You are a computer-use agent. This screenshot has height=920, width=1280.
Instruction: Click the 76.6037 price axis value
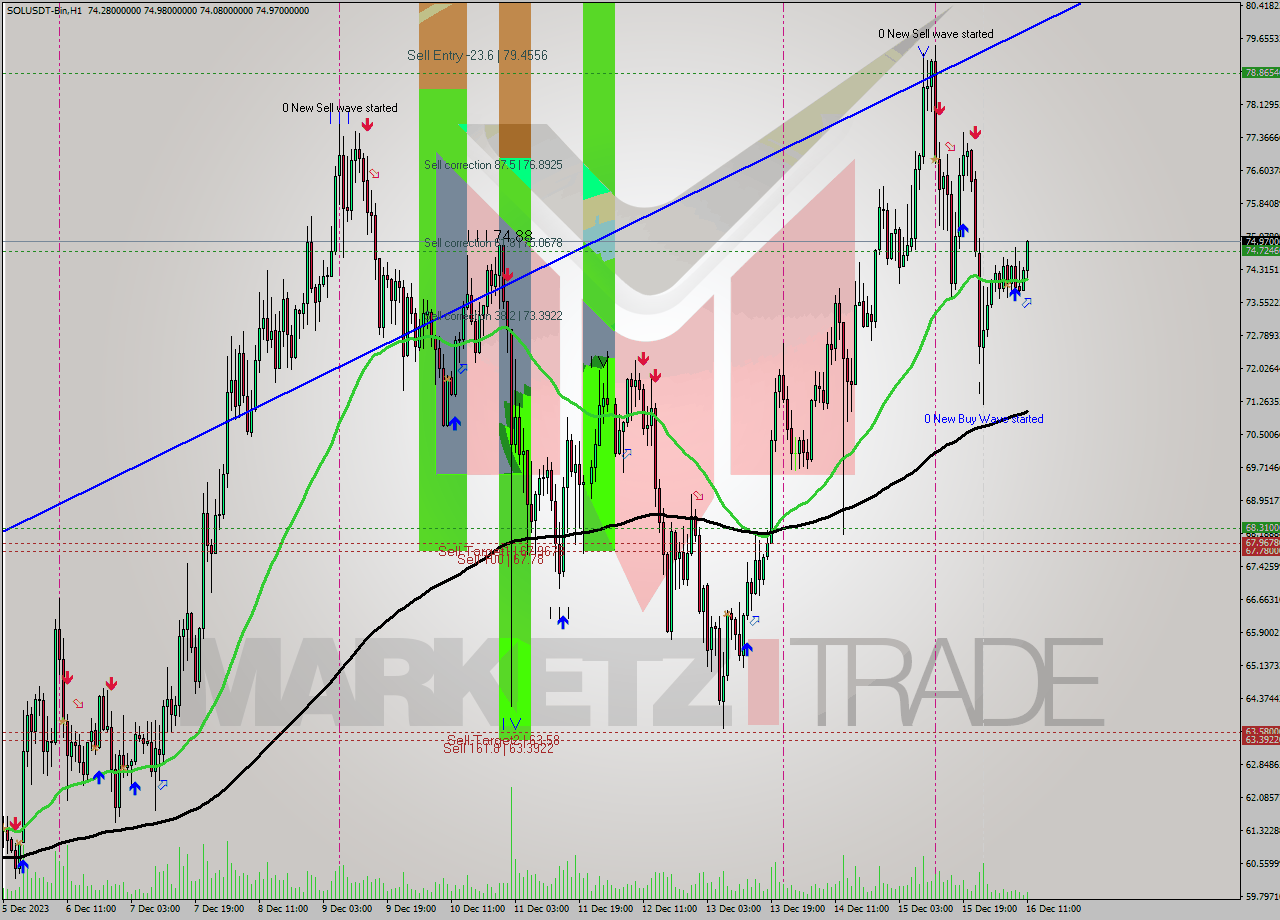click(x=1261, y=170)
